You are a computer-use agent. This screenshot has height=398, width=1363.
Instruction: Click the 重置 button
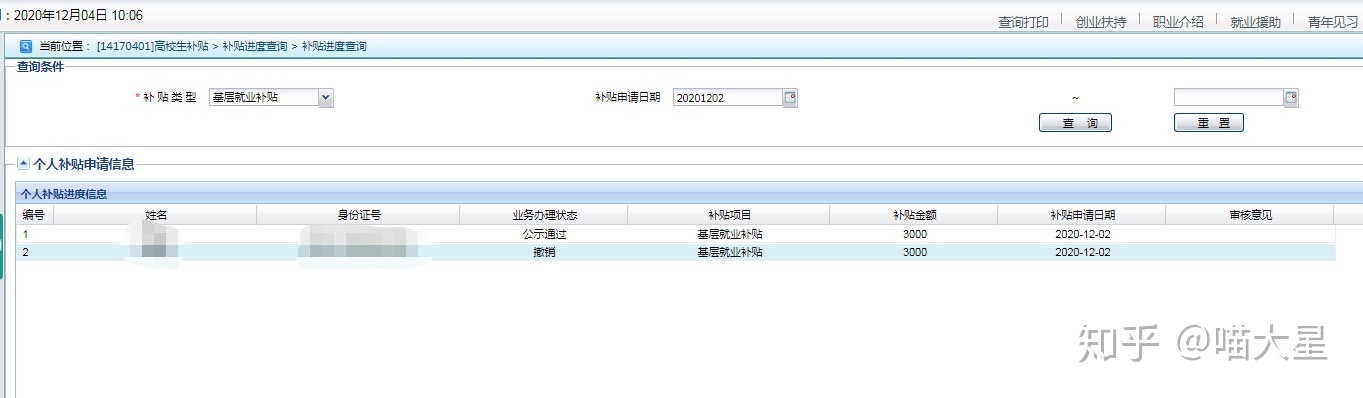tap(1208, 123)
